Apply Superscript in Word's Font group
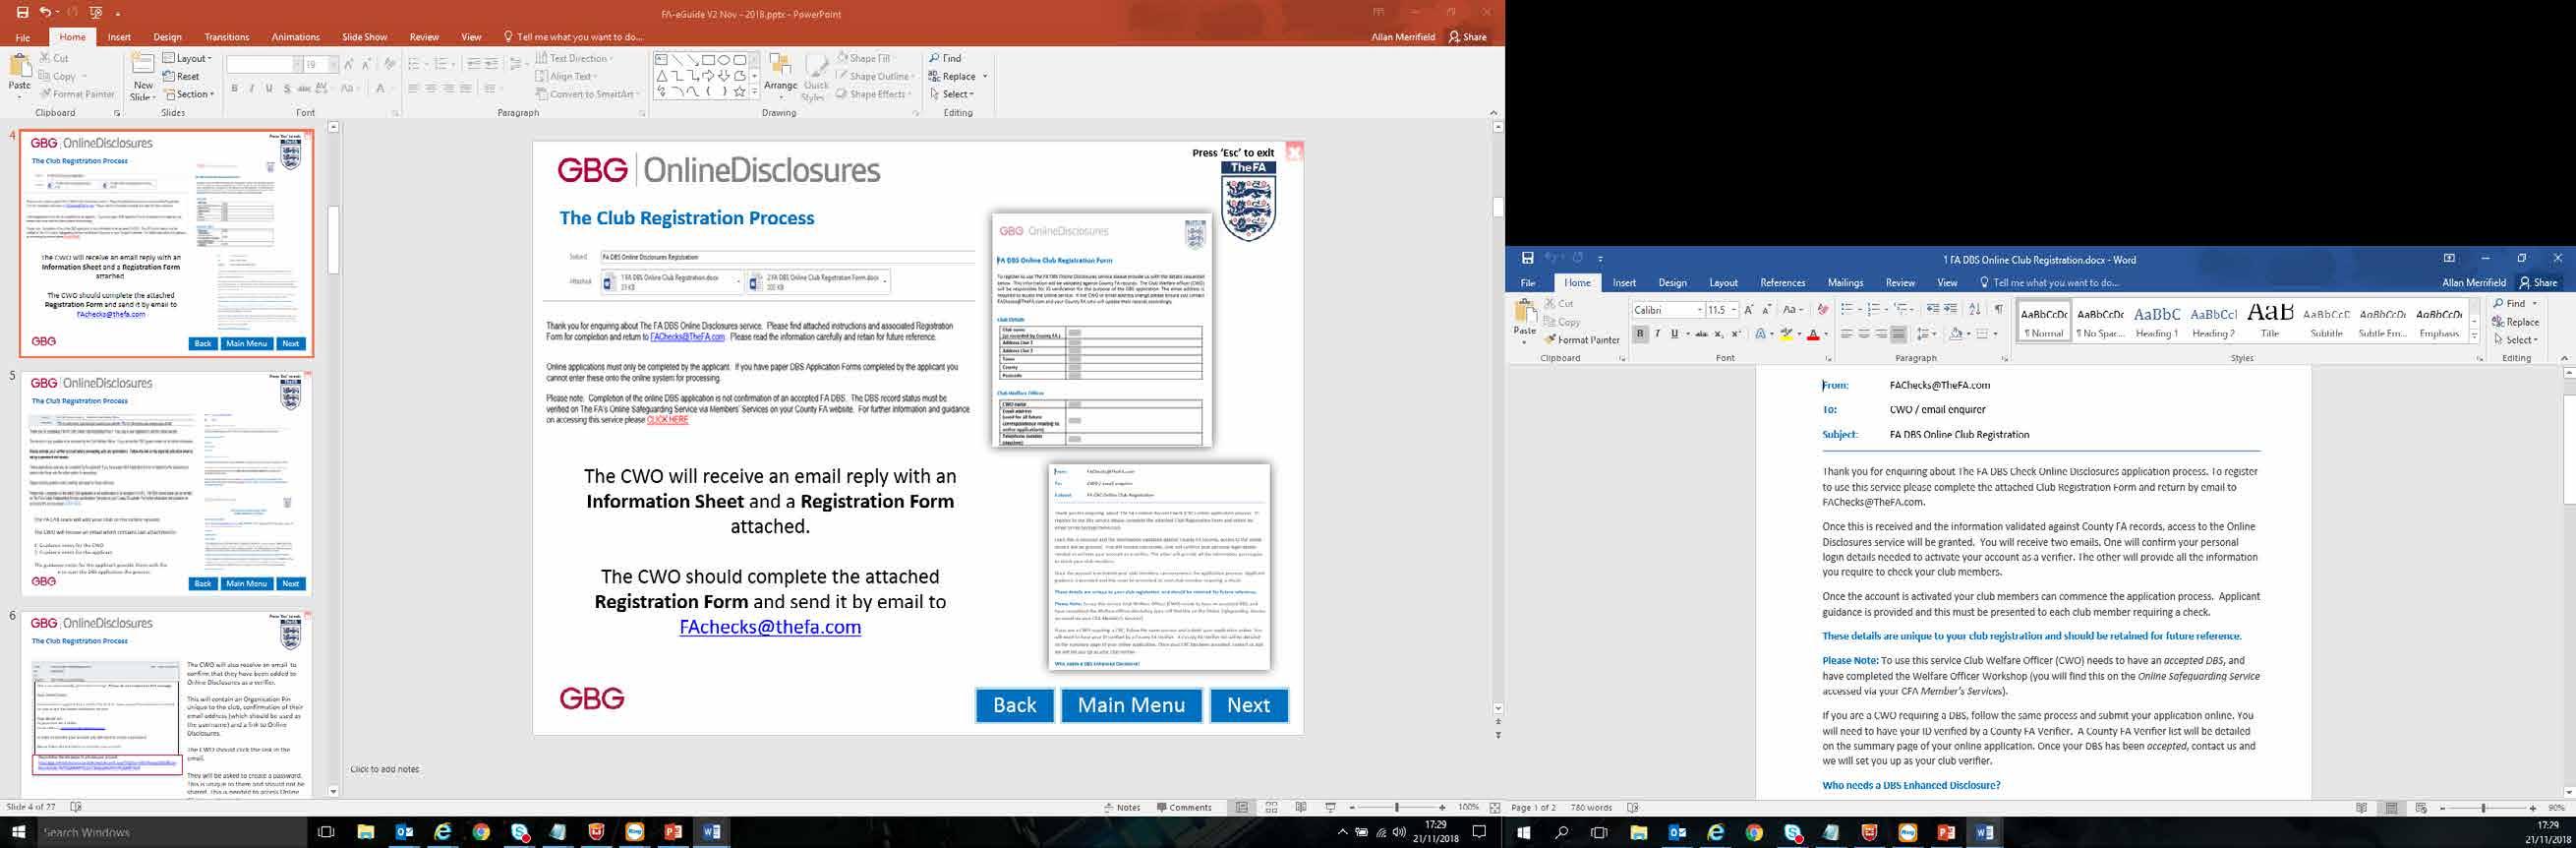The width and height of the screenshot is (2576, 848). [1736, 334]
